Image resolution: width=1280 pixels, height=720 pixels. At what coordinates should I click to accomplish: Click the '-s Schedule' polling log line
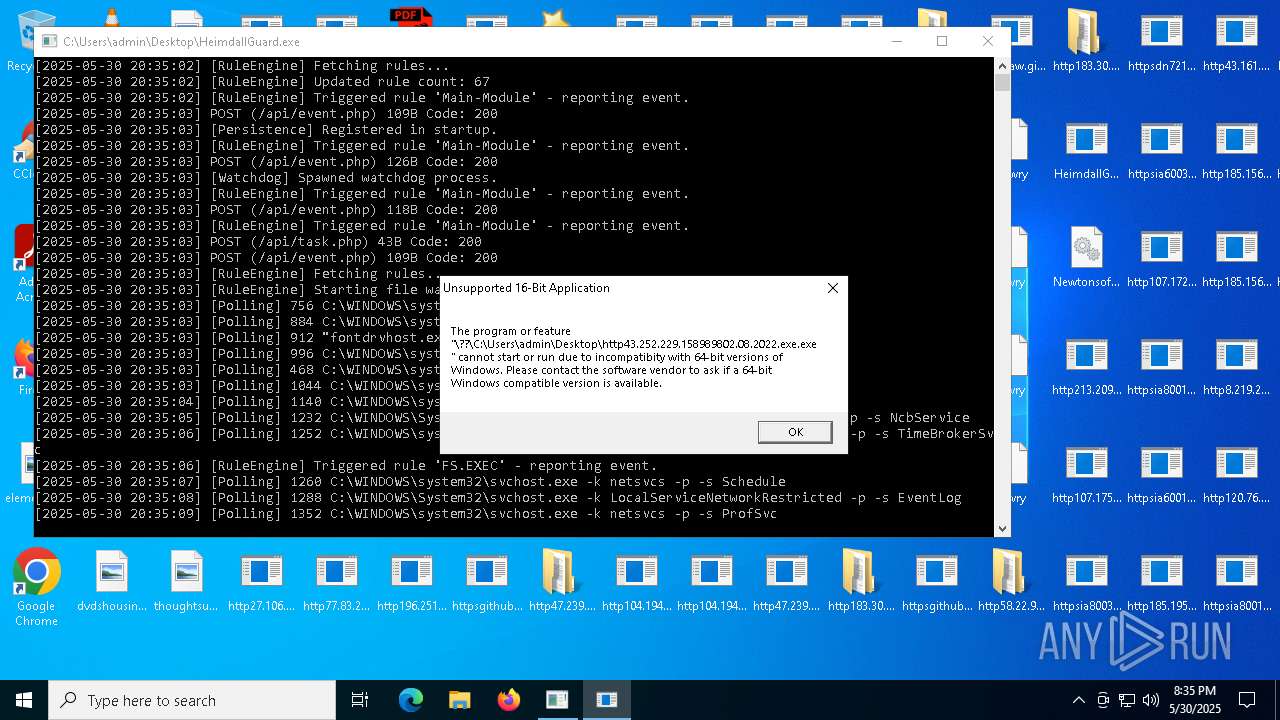click(x=410, y=482)
